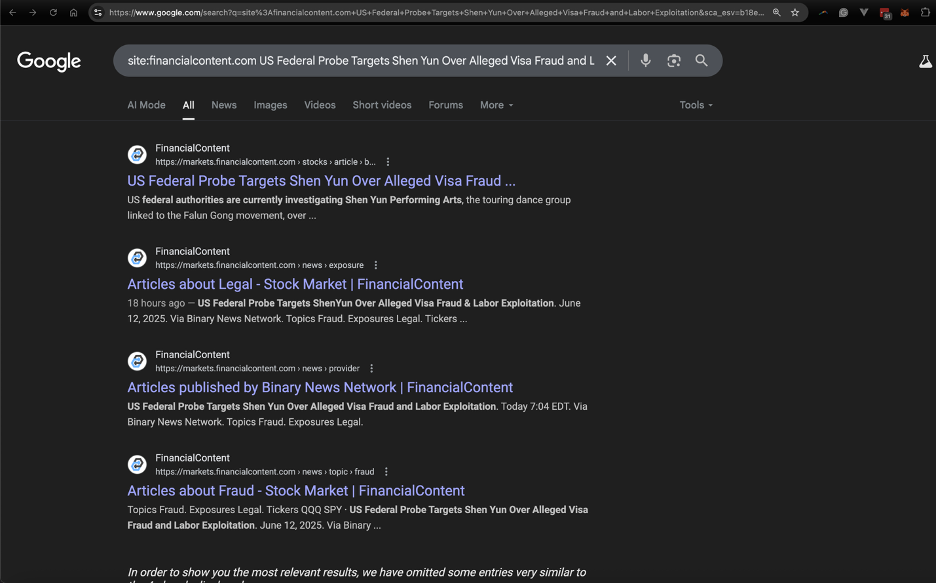This screenshot has width=936, height=584.
Task: Click 'Tickers QQQ SPY' snippet text
Action: 304,510
